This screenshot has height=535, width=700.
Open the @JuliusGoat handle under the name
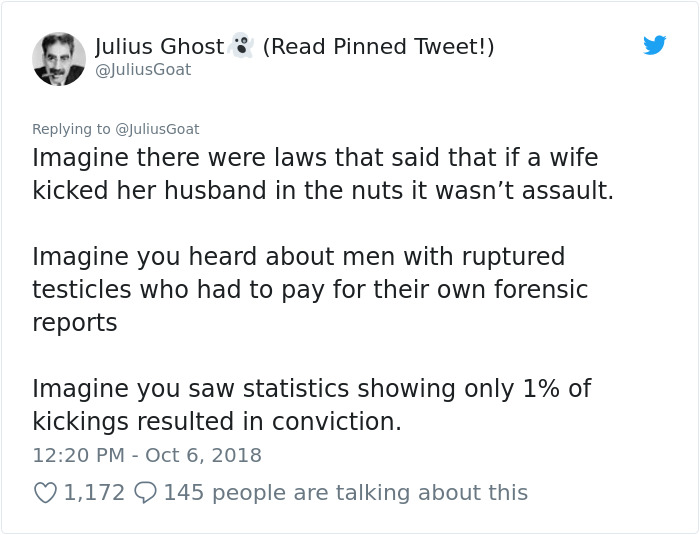click(x=143, y=70)
